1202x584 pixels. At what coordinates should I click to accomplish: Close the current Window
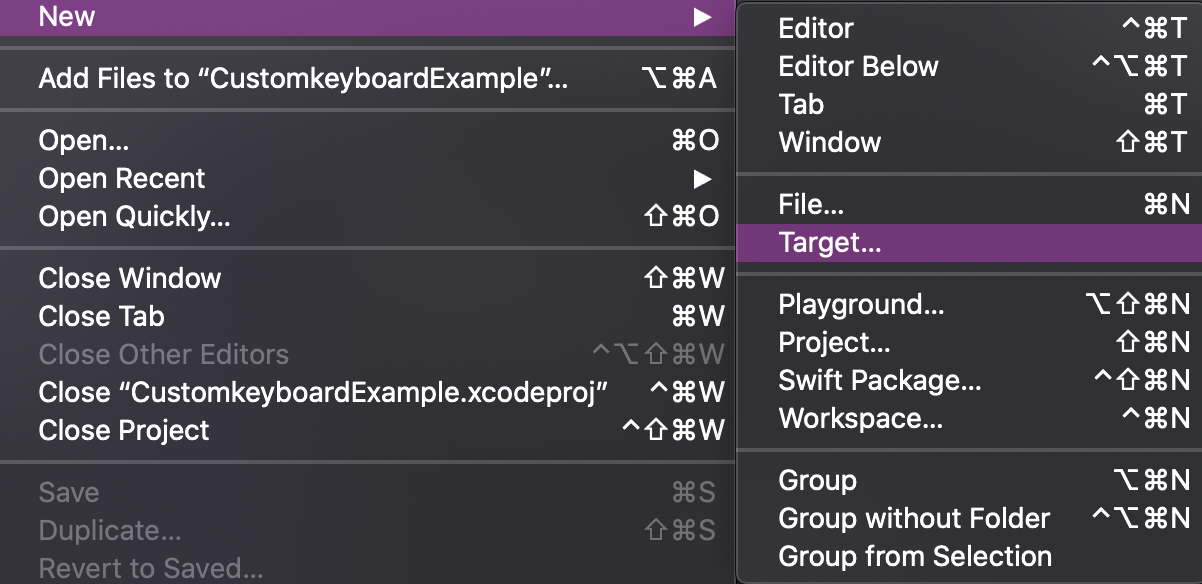coord(128,278)
